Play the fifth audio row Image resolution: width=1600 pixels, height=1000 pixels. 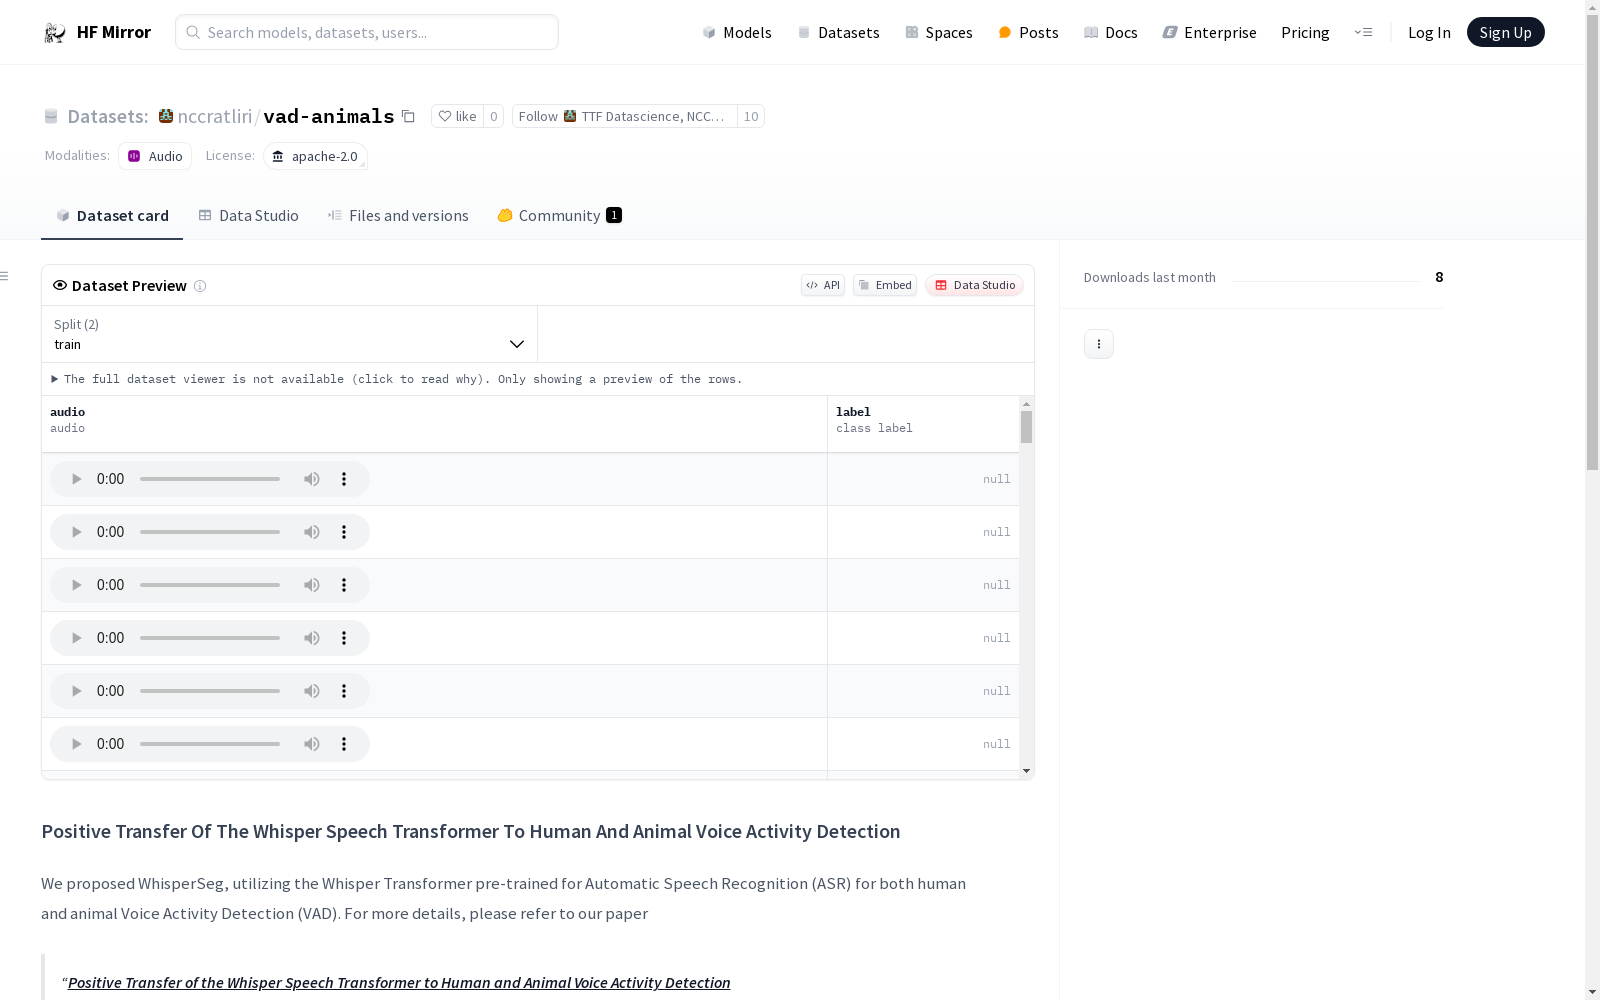tap(76, 691)
